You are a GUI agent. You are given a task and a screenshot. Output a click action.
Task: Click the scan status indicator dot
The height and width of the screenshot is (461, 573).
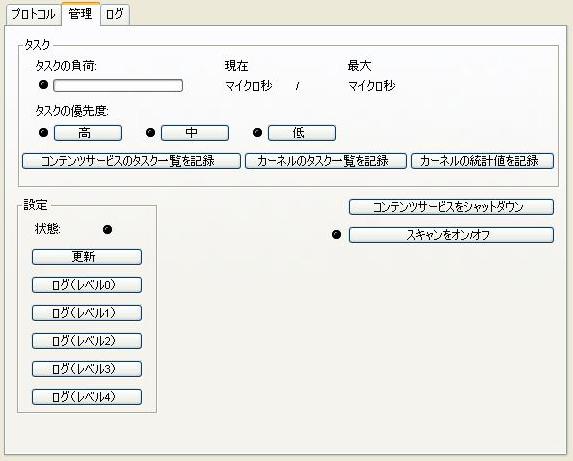(337, 235)
